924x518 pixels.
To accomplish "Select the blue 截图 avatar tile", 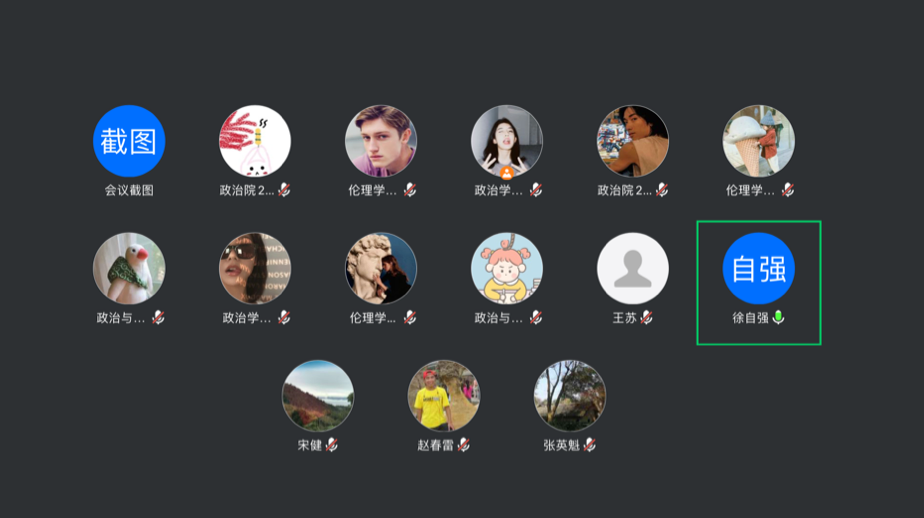I will point(129,141).
